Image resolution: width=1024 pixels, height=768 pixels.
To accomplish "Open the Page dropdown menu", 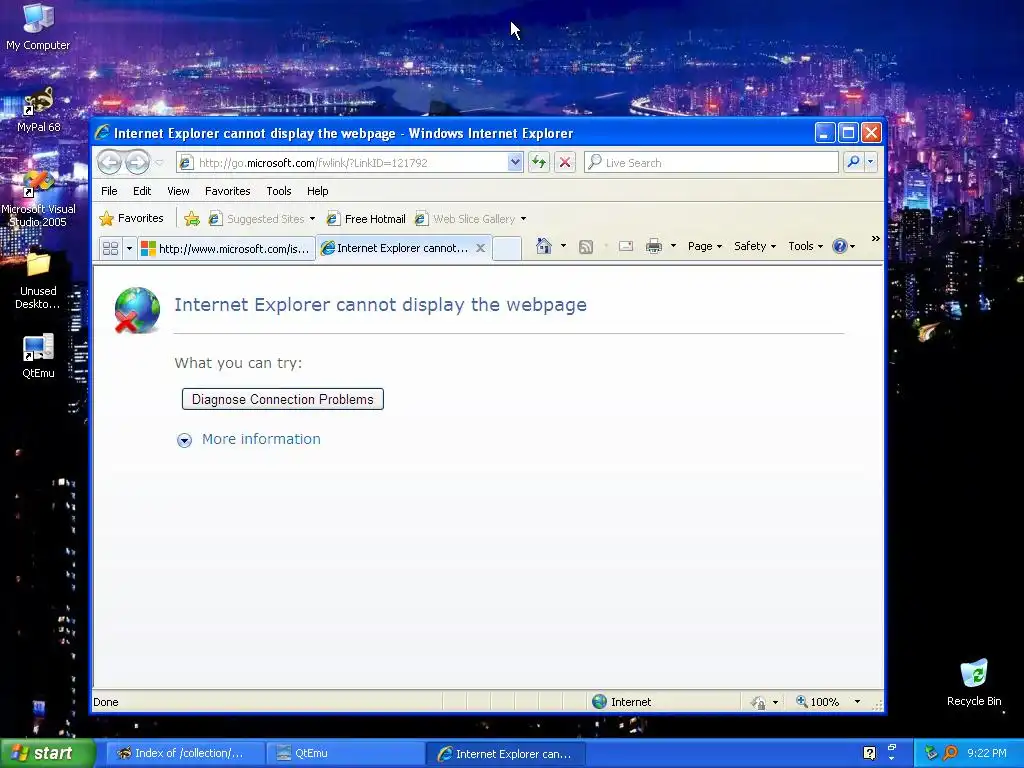I will (705, 246).
